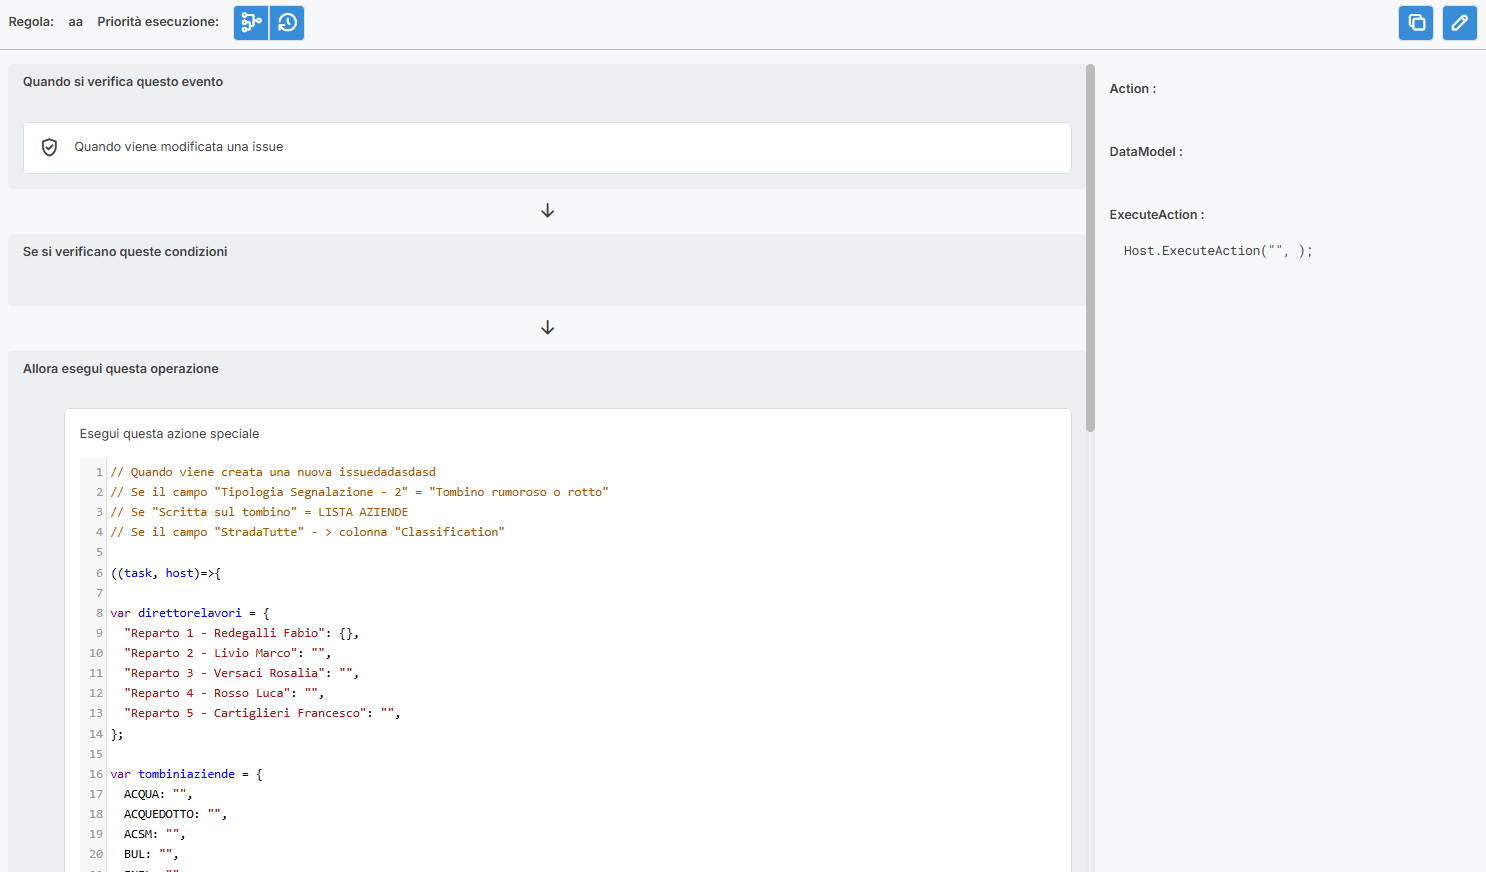This screenshot has width=1486, height=872.
Task: Click the down arrow below the conditions section
Action: [547, 328]
